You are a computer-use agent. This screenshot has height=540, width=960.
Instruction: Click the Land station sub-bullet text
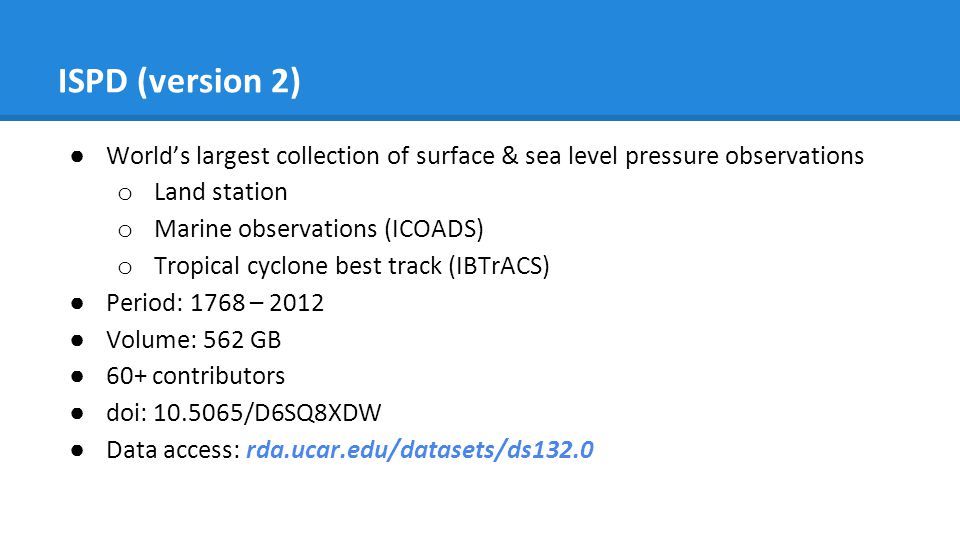point(220,192)
